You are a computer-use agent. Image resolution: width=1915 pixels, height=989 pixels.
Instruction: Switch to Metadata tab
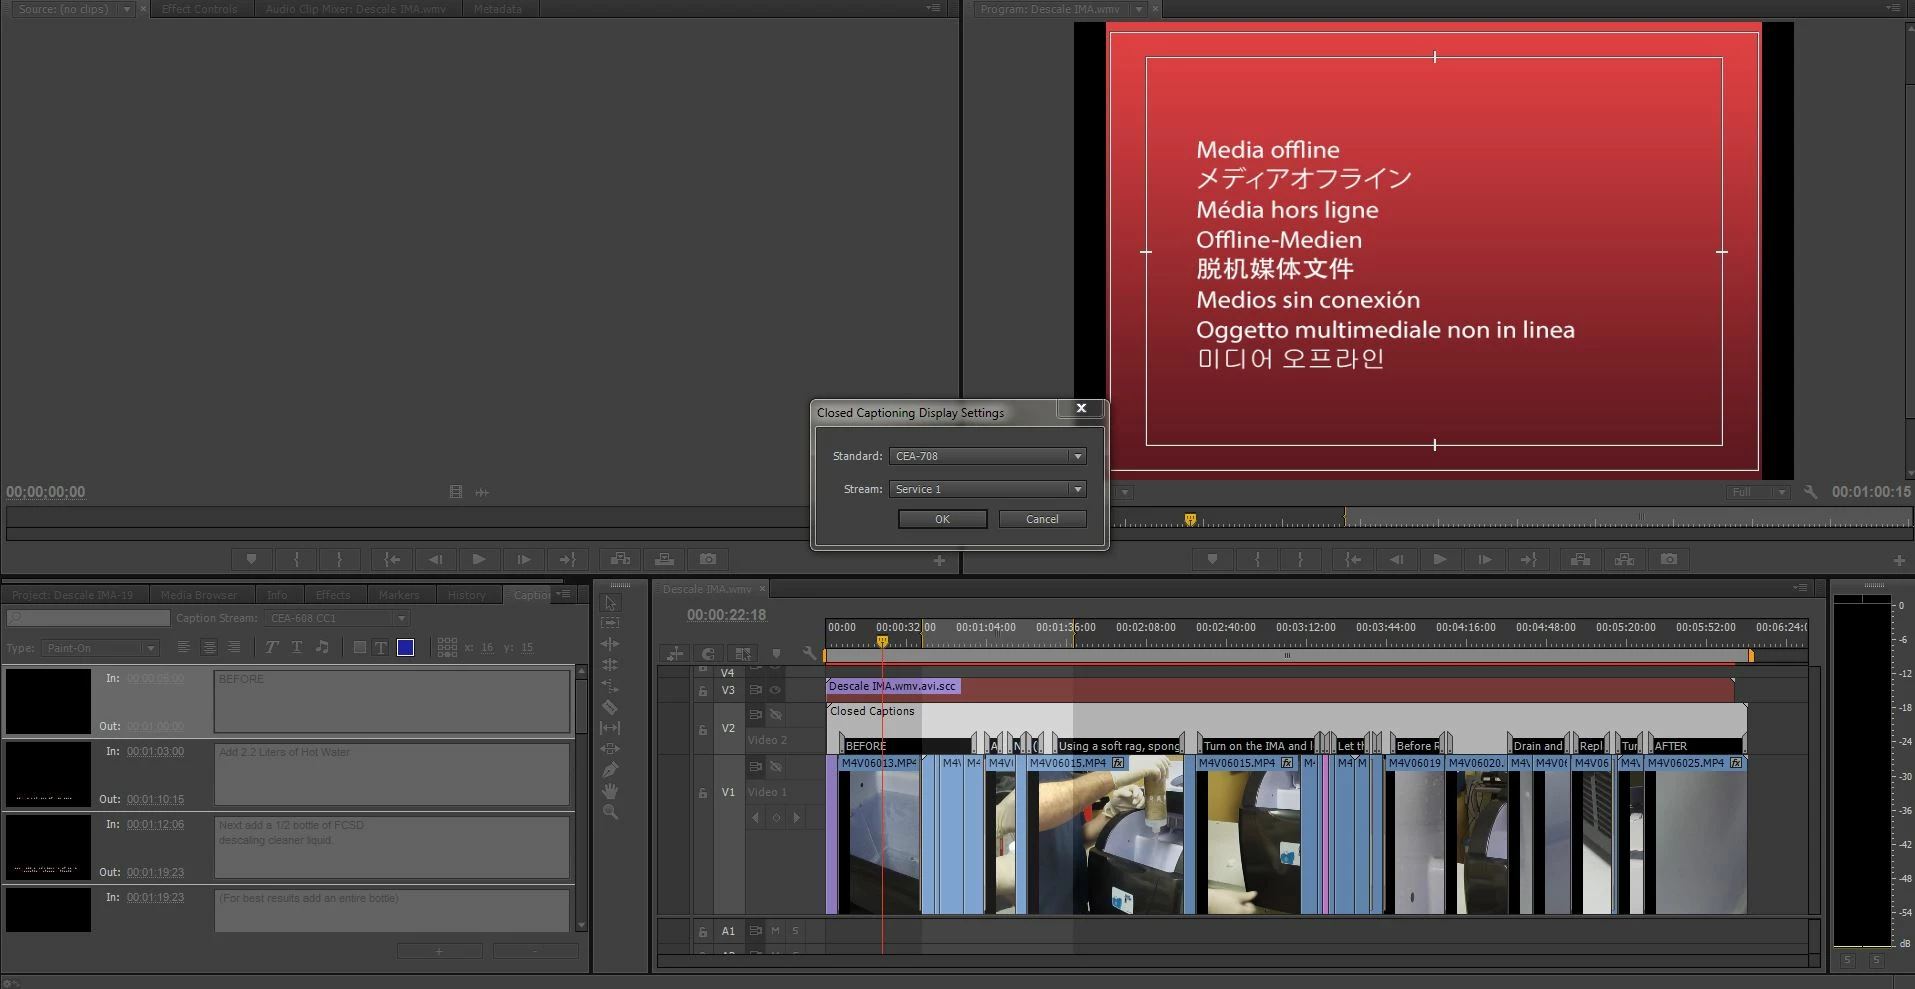click(497, 9)
